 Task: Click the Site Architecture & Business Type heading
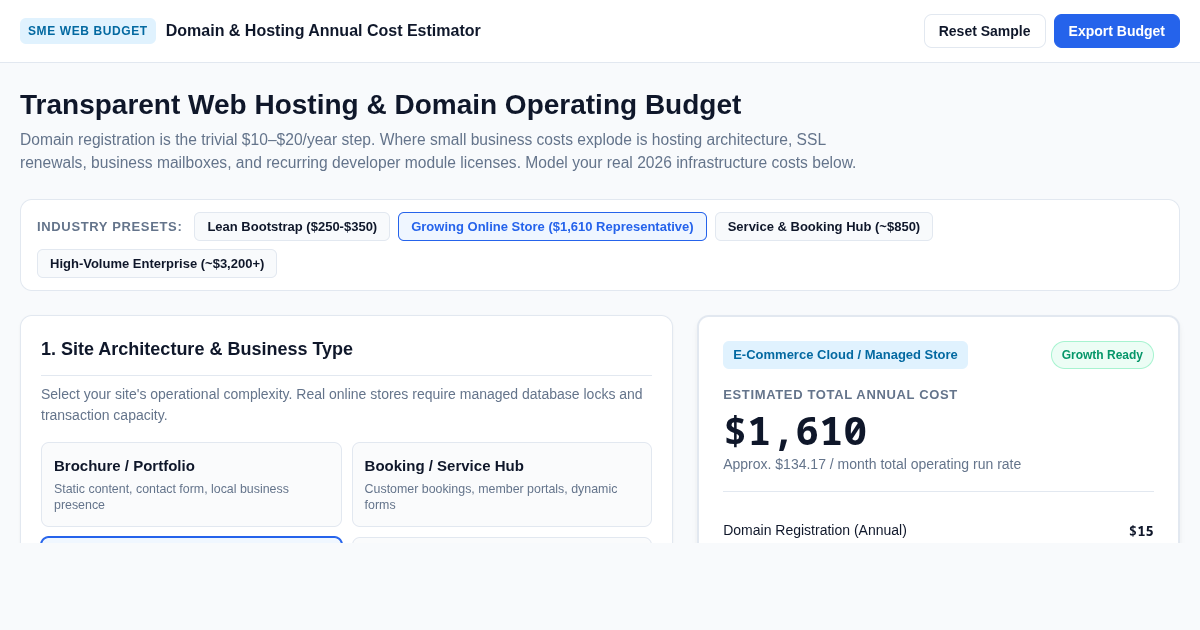pos(197,349)
